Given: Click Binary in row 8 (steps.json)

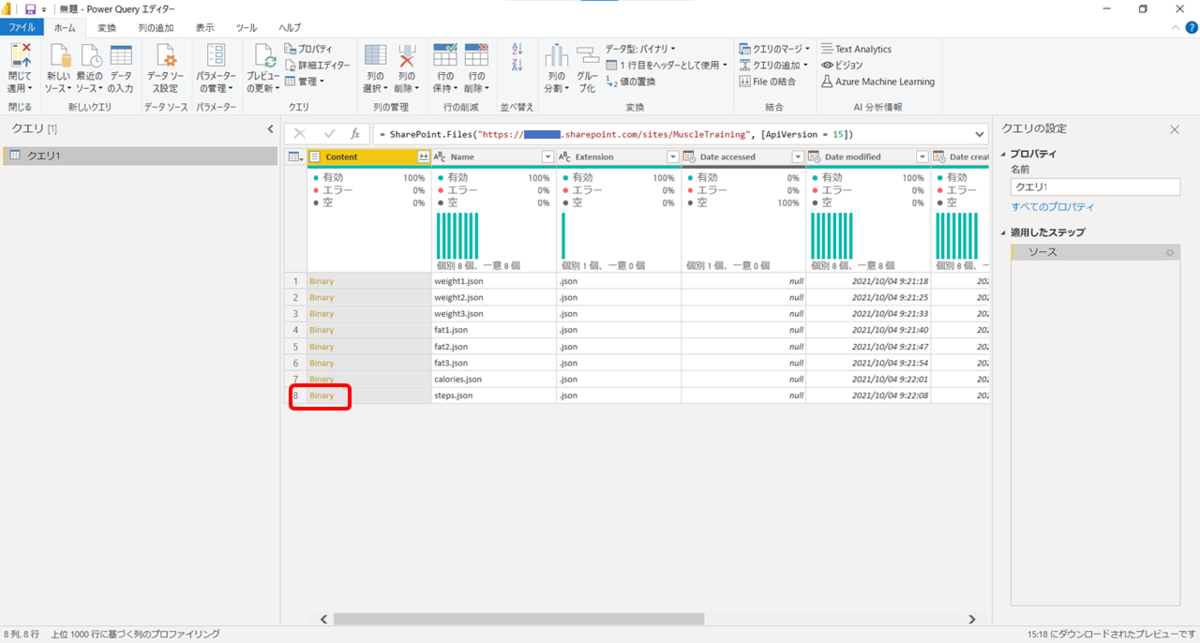Looking at the screenshot, I should tap(320, 396).
